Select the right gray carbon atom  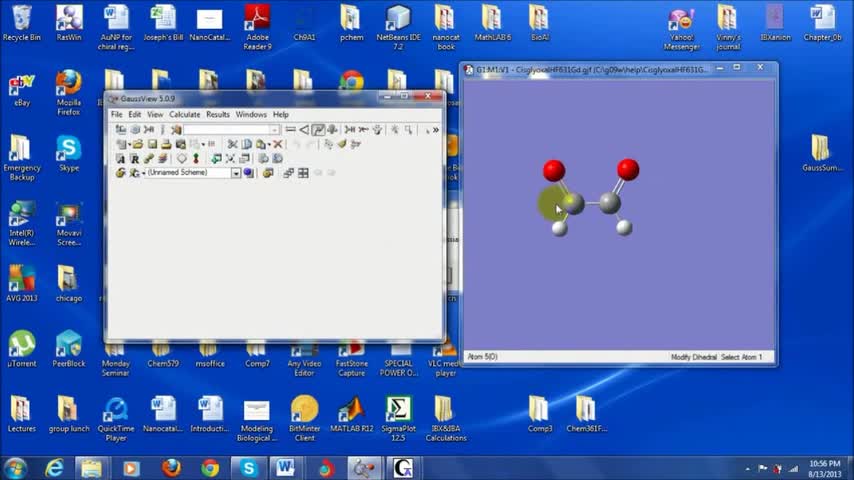tap(609, 203)
